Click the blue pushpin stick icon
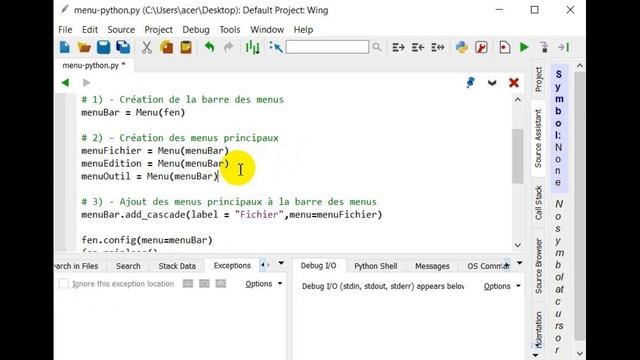This screenshot has width=640, height=360. click(470, 82)
